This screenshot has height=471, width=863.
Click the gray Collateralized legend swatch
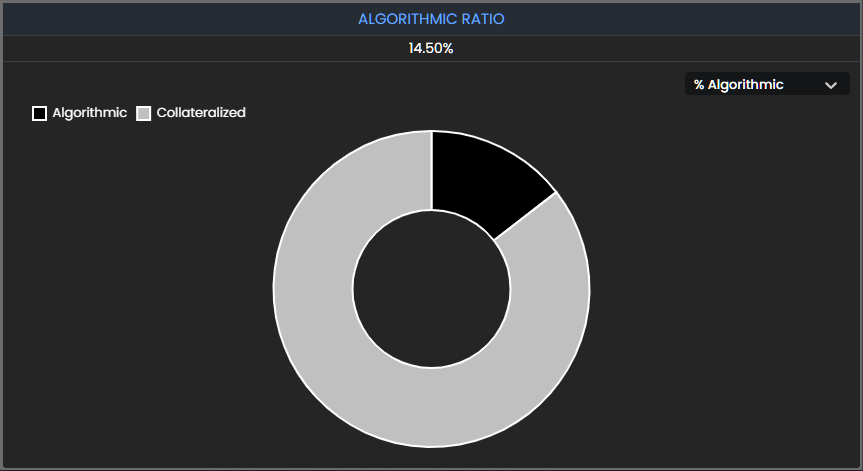pyautogui.click(x=144, y=113)
